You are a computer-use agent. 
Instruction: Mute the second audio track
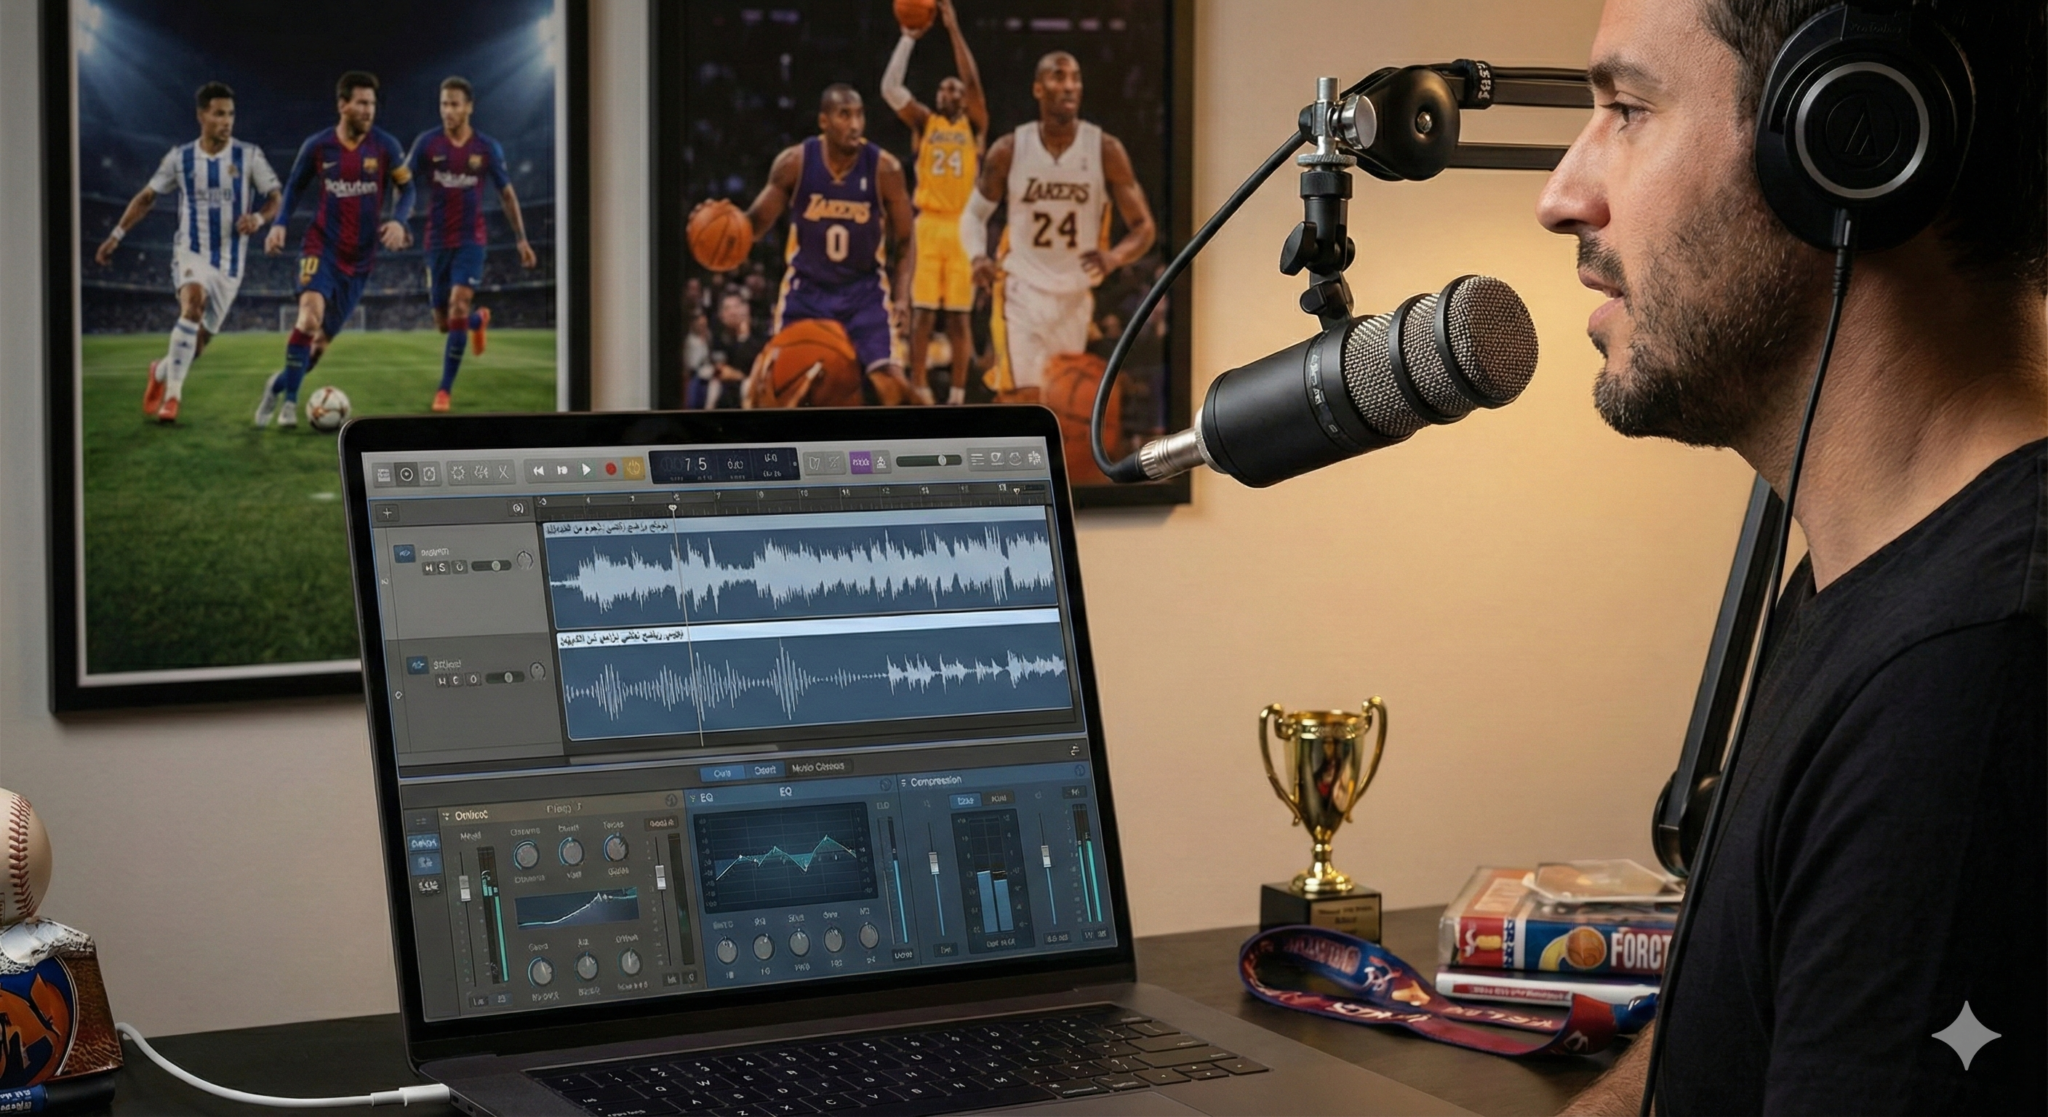click(442, 681)
